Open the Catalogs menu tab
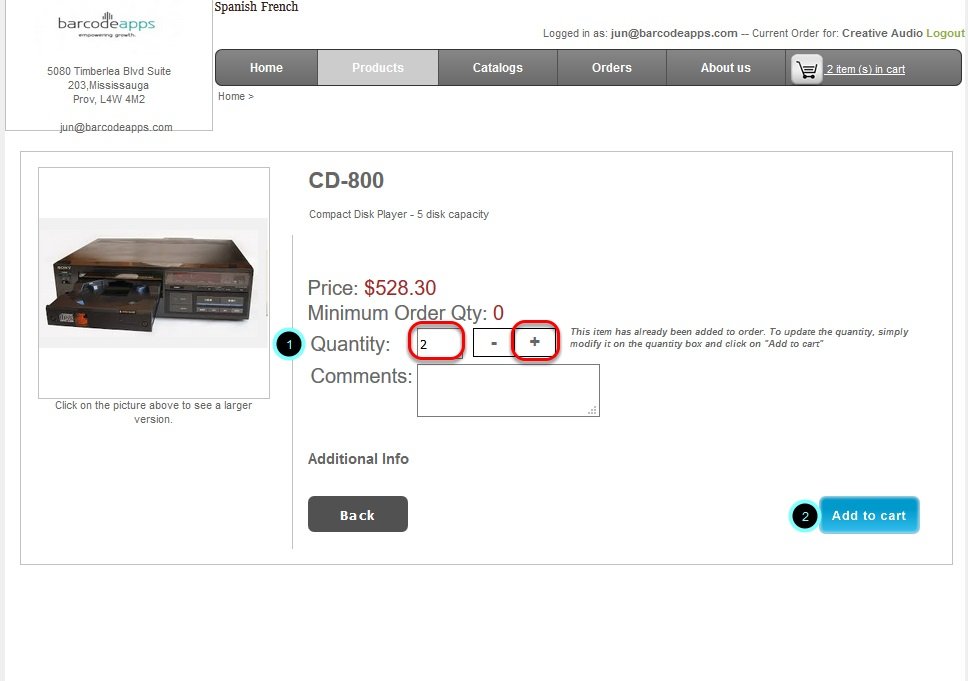 coord(498,68)
